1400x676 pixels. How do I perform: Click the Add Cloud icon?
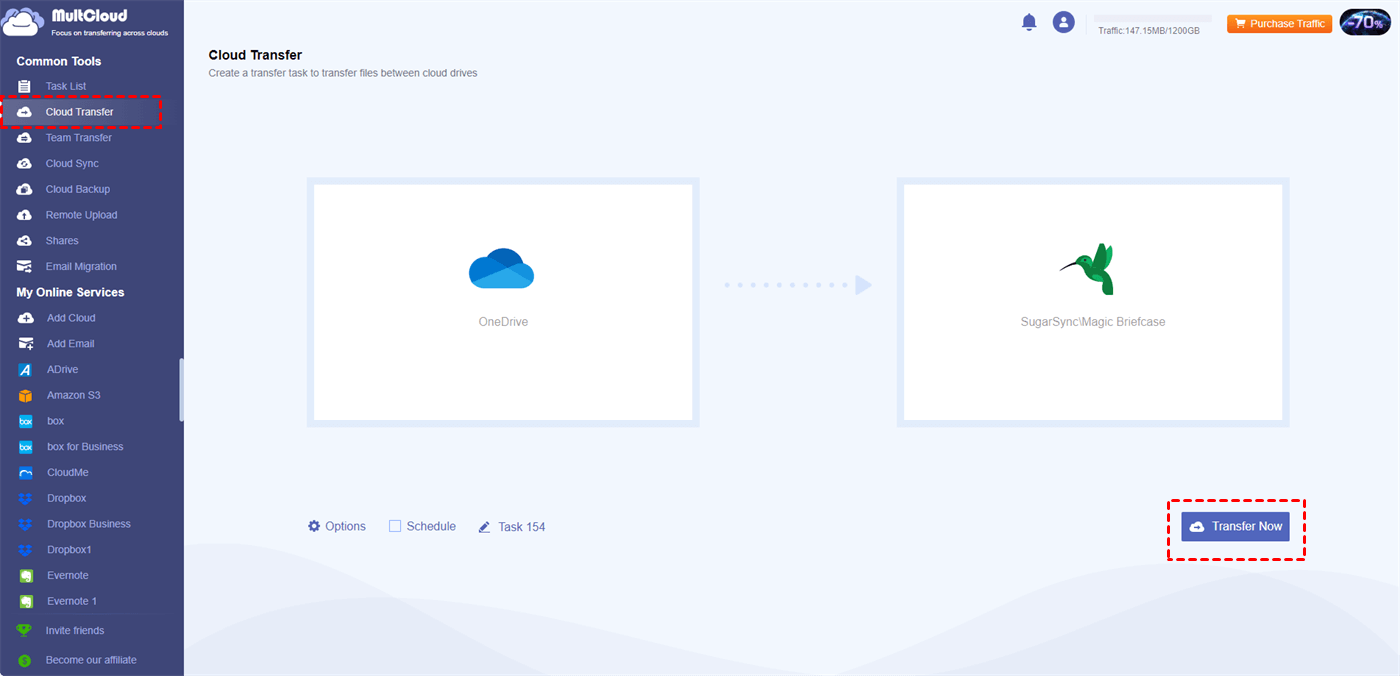coord(26,318)
